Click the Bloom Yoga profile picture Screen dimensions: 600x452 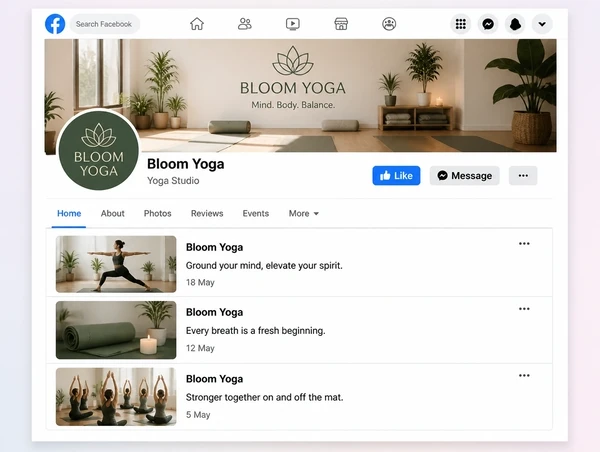[99, 150]
